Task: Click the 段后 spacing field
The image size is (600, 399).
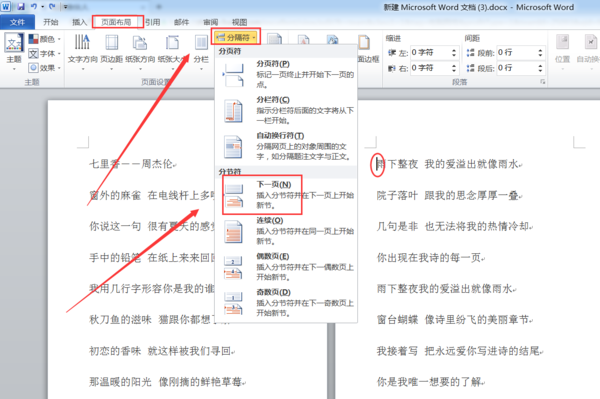Action: (x=517, y=68)
